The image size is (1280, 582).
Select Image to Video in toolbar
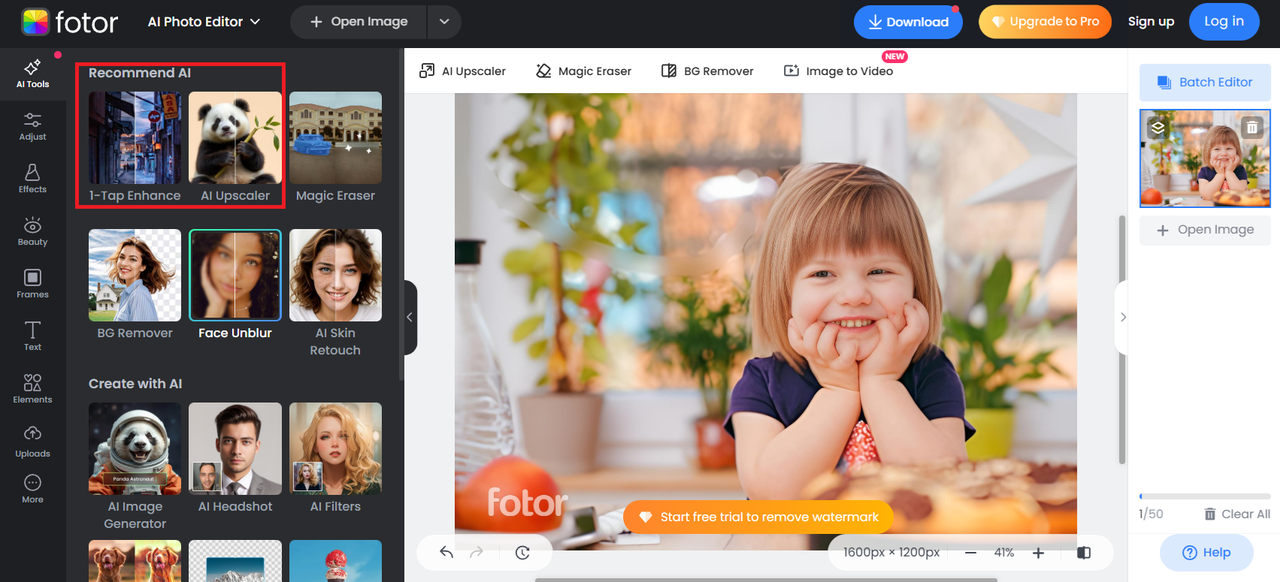pos(838,71)
